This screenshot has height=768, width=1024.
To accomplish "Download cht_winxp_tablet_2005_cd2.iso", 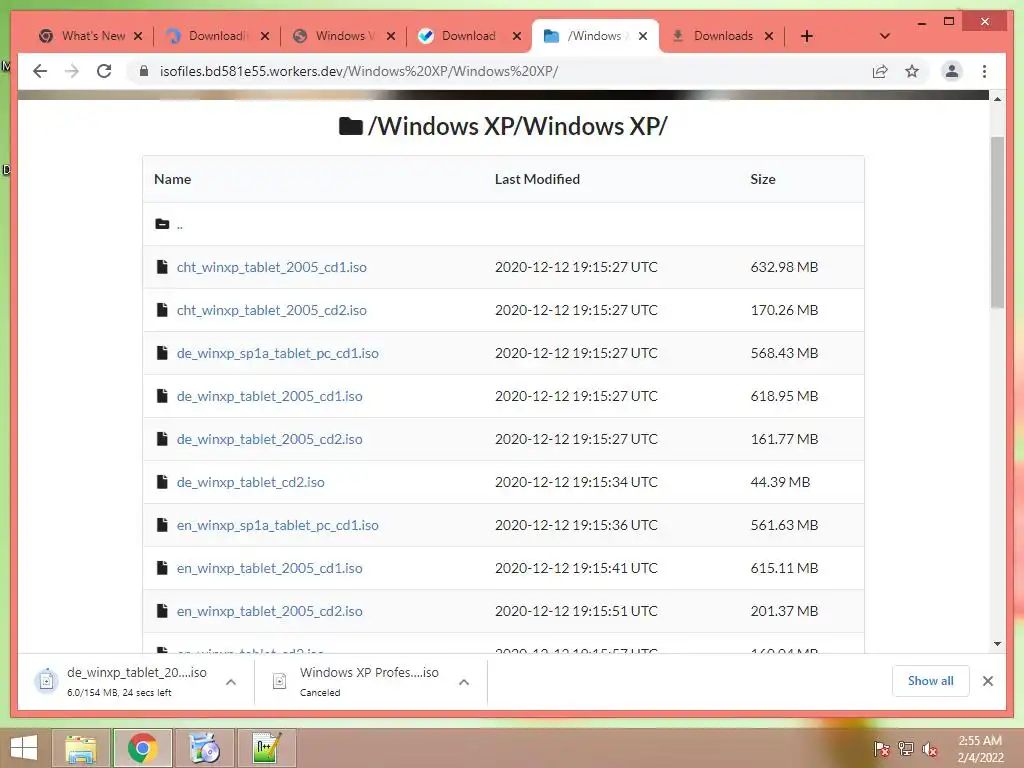I will [x=272, y=310].
